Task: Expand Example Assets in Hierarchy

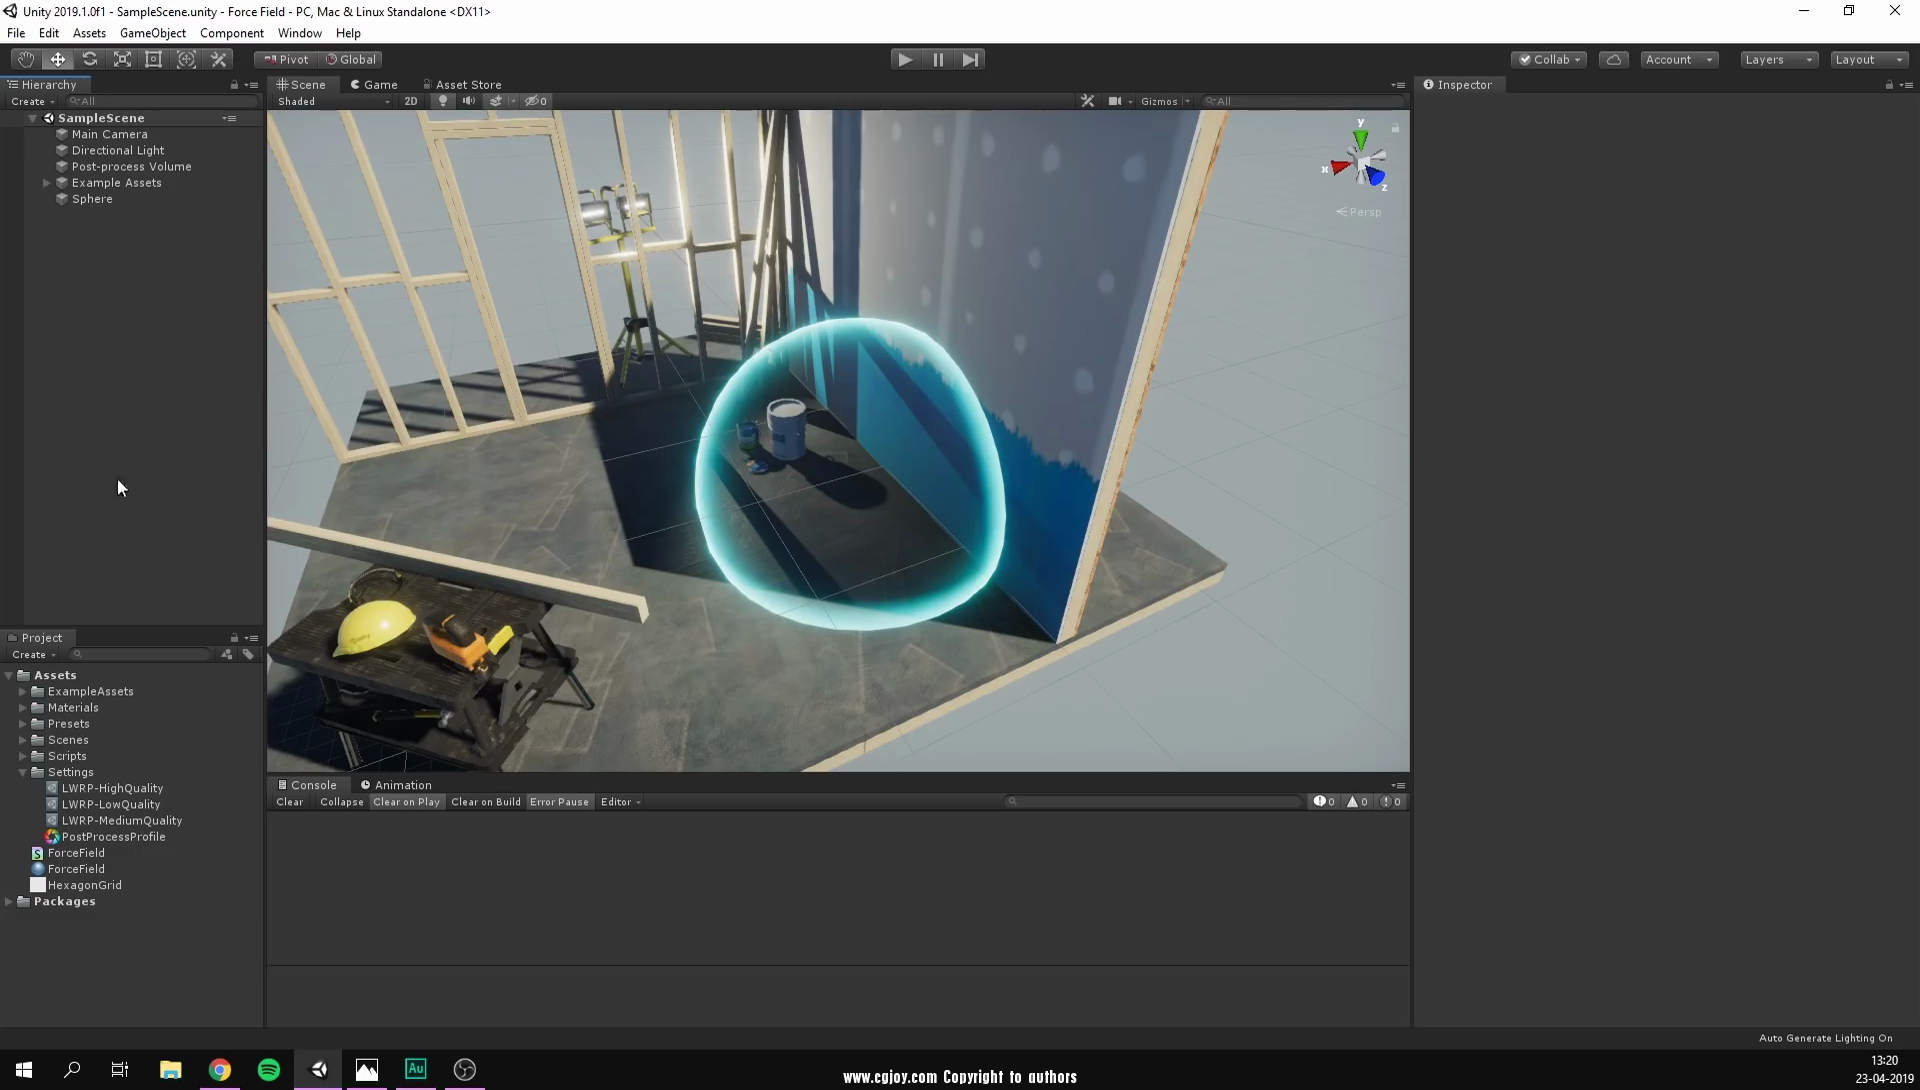Action: 46,183
